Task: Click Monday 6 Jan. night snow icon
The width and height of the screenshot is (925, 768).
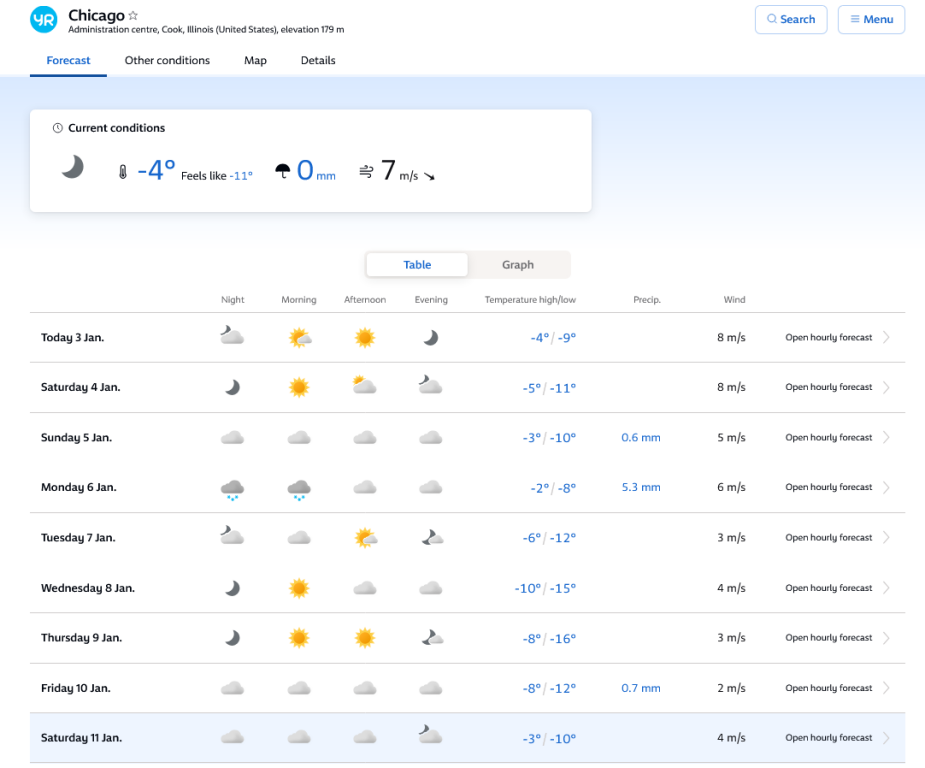Action: (232, 489)
